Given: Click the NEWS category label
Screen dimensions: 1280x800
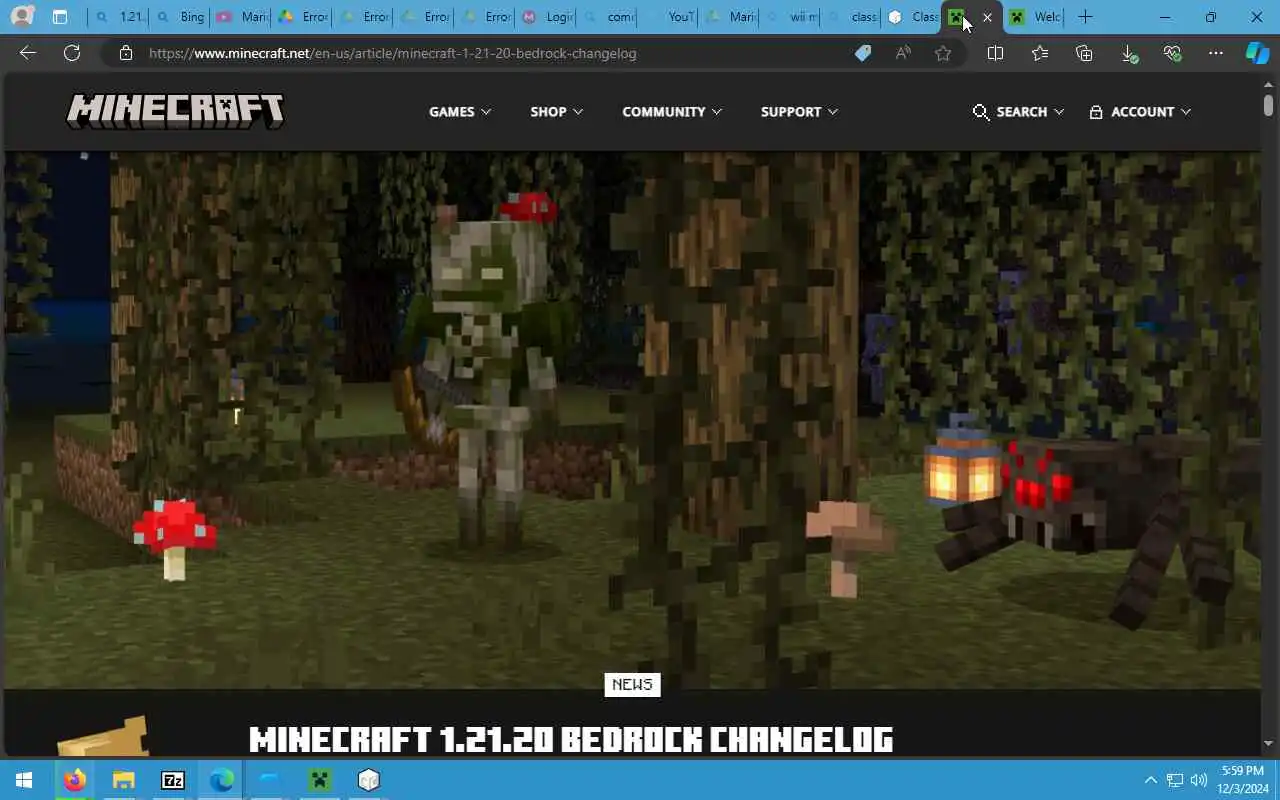Looking at the screenshot, I should (632, 684).
